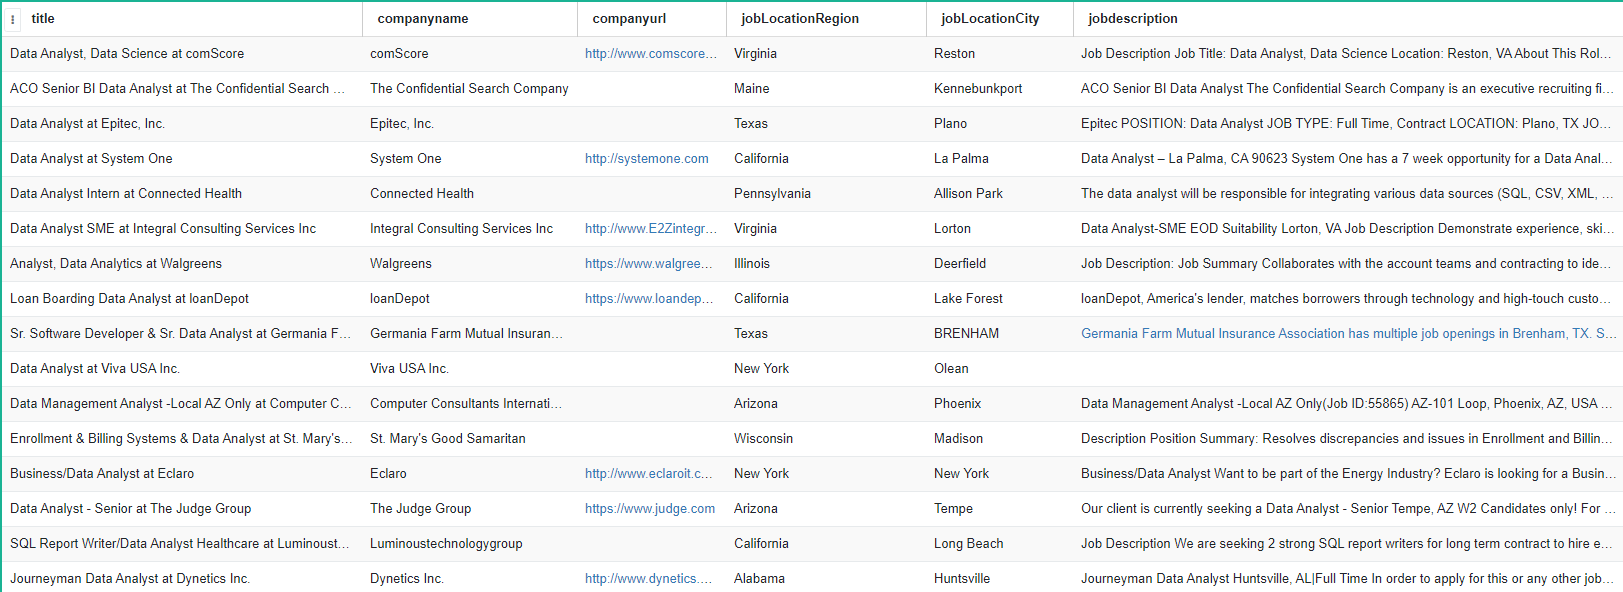The width and height of the screenshot is (1623, 592).
Task: Click city cell La Palma
Action: (x=961, y=159)
